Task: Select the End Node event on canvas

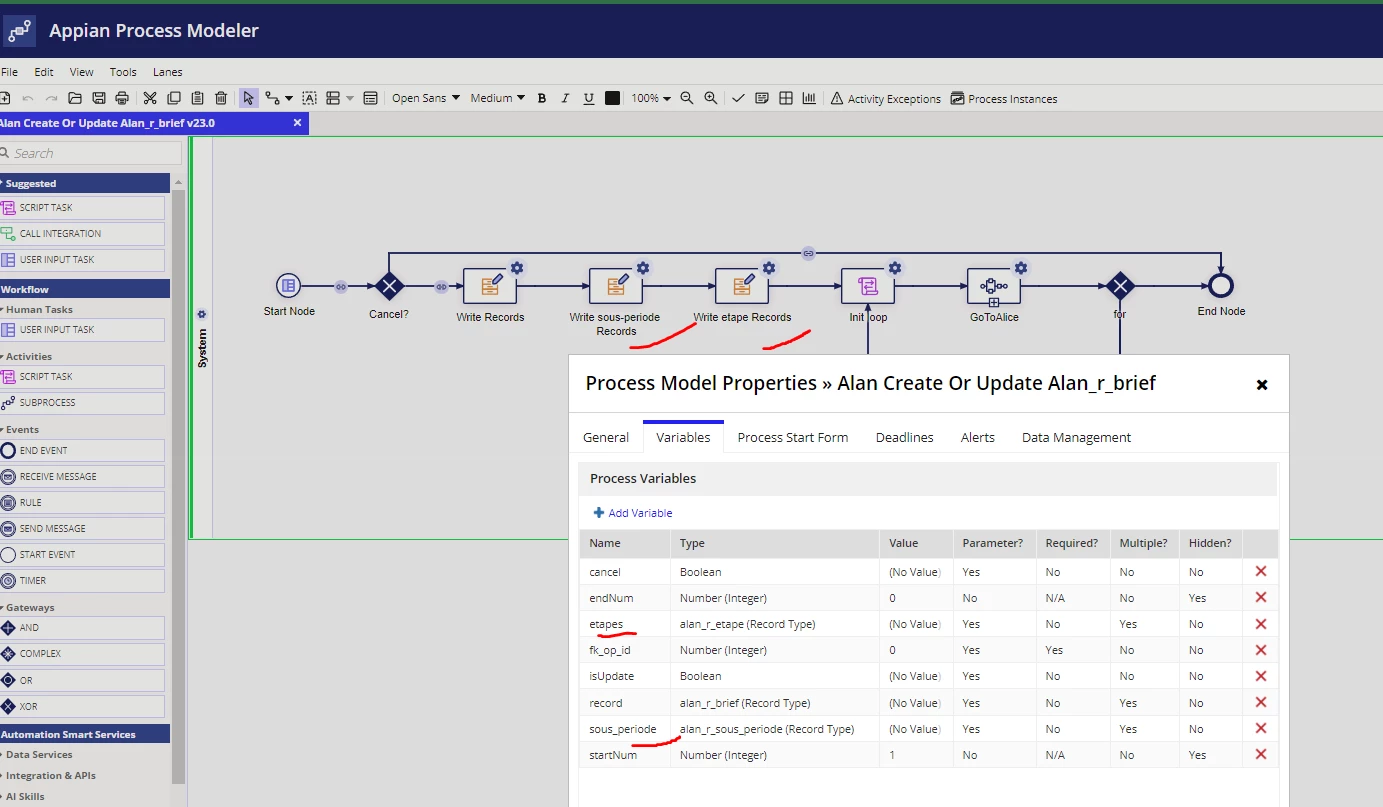Action: (1221, 286)
